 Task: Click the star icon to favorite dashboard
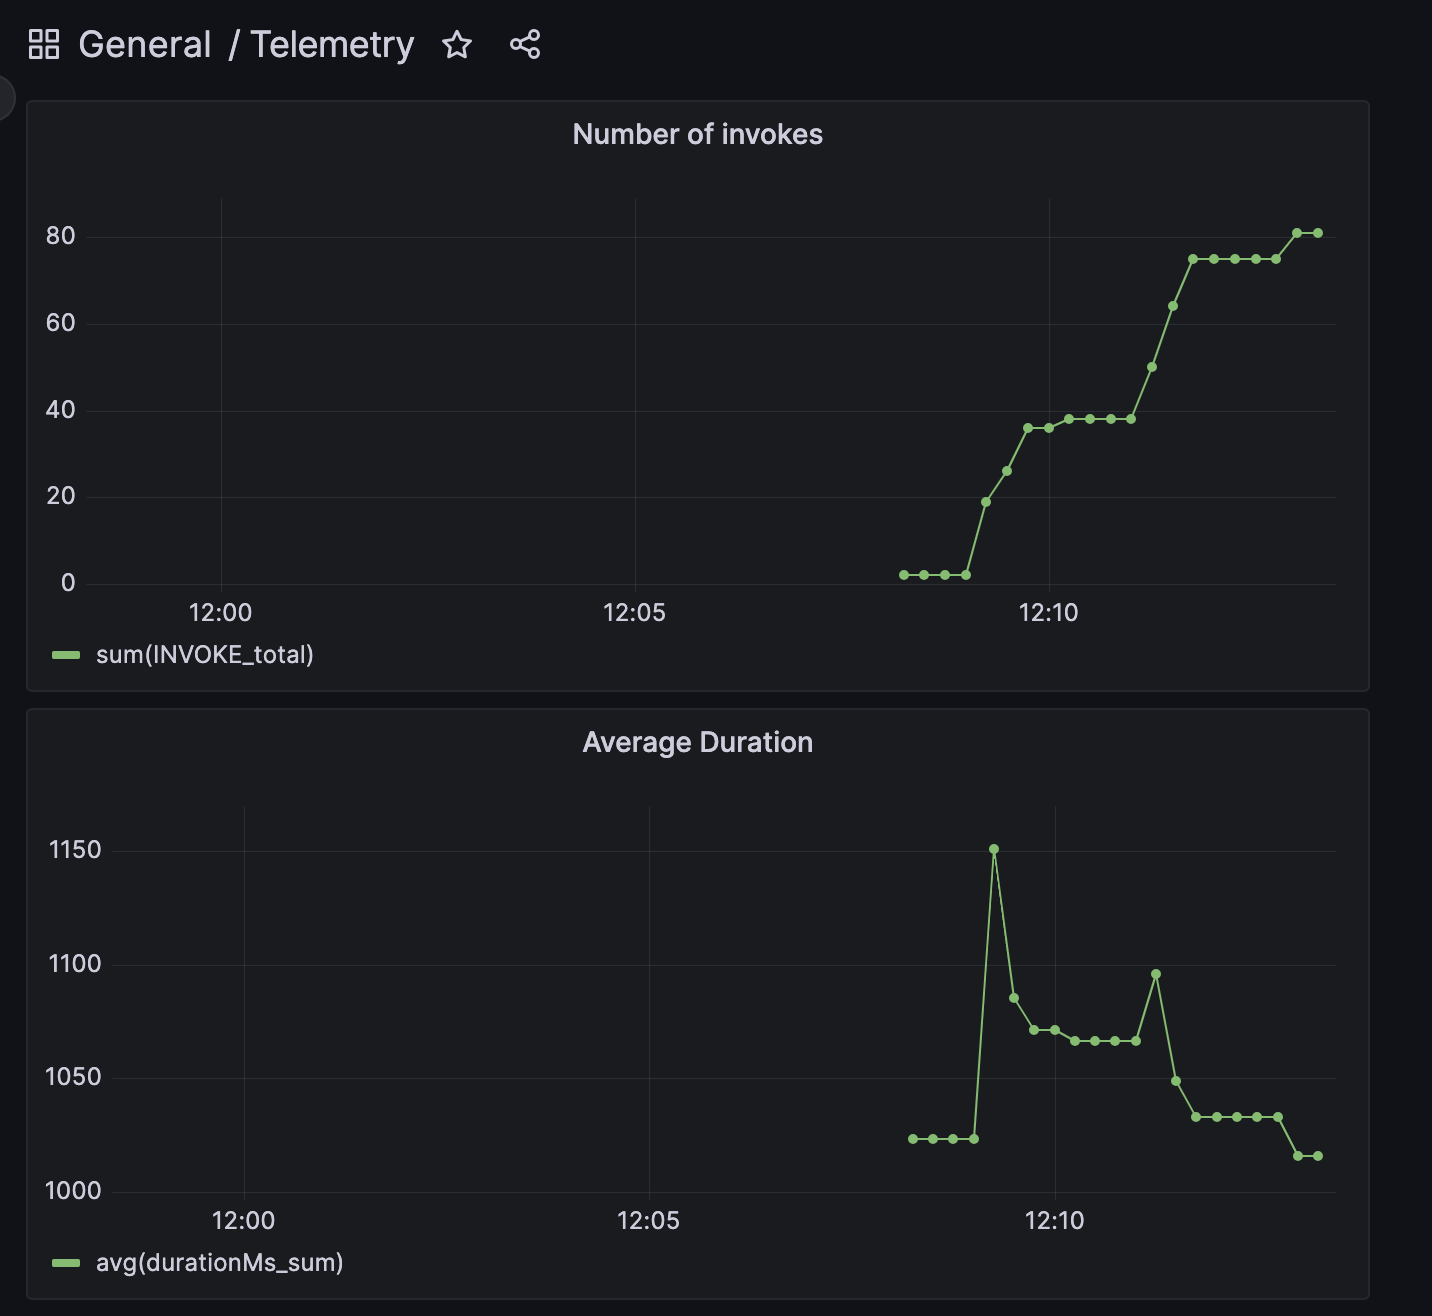457,44
